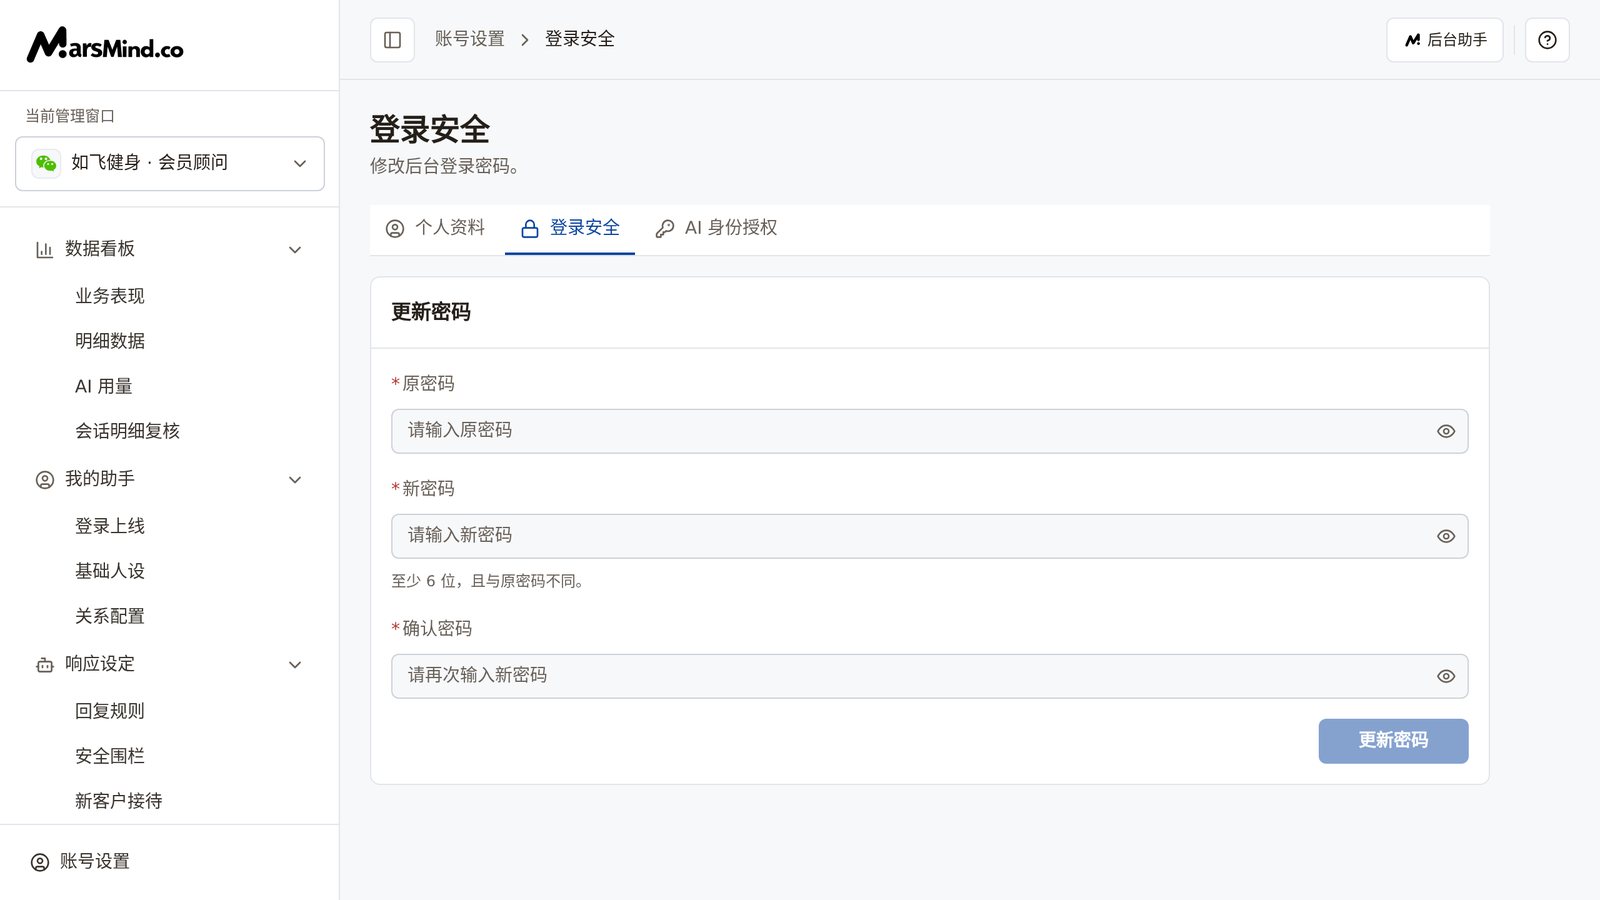1600x900 pixels.
Task: Open the help question-mark icon
Action: (x=1547, y=40)
